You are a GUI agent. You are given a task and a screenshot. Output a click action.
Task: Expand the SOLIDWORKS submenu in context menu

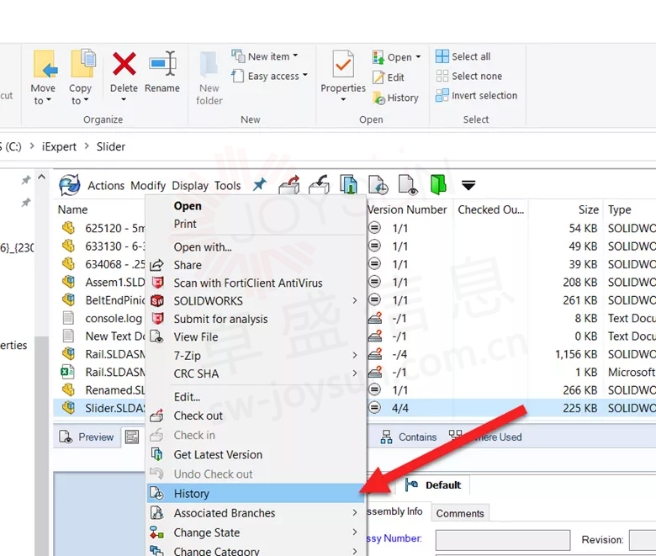pyautogui.click(x=354, y=301)
